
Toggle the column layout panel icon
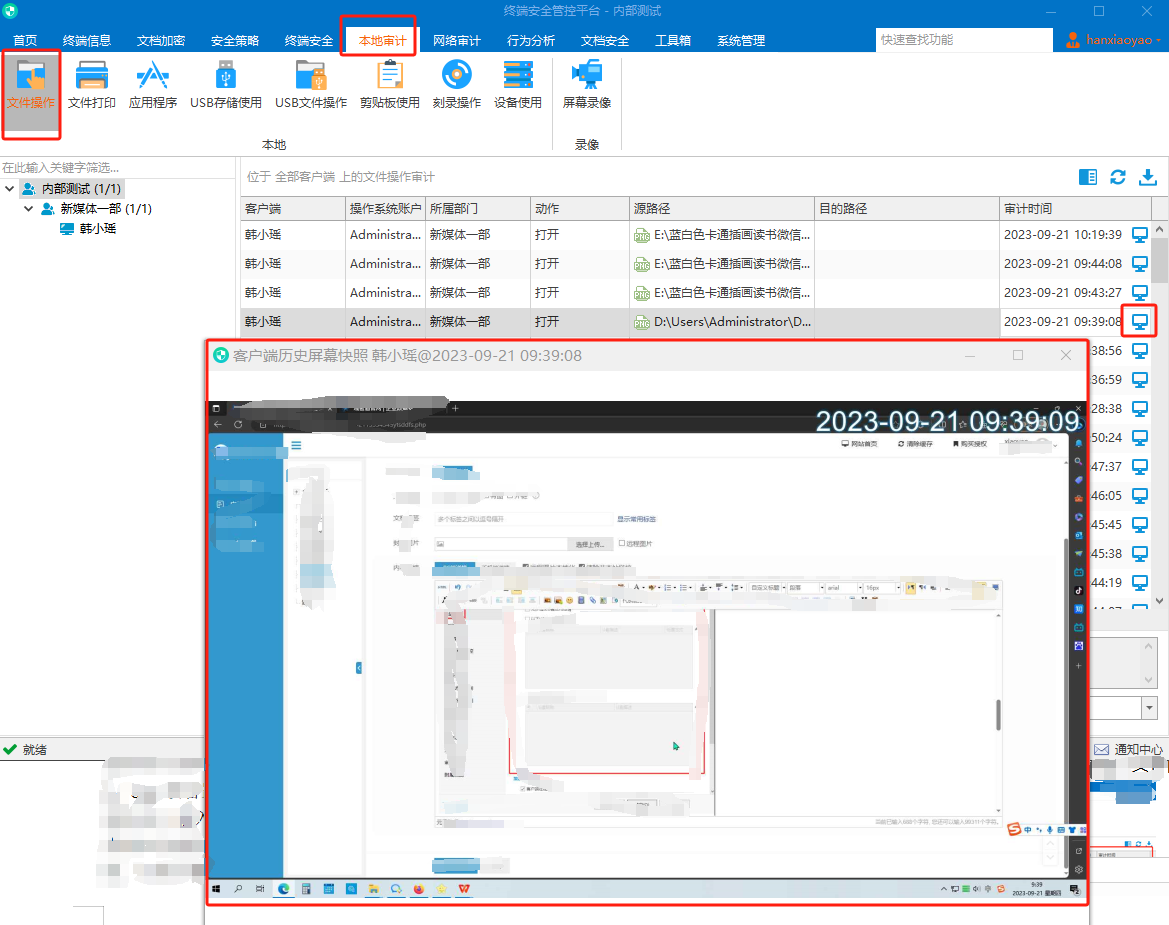coord(1088,177)
